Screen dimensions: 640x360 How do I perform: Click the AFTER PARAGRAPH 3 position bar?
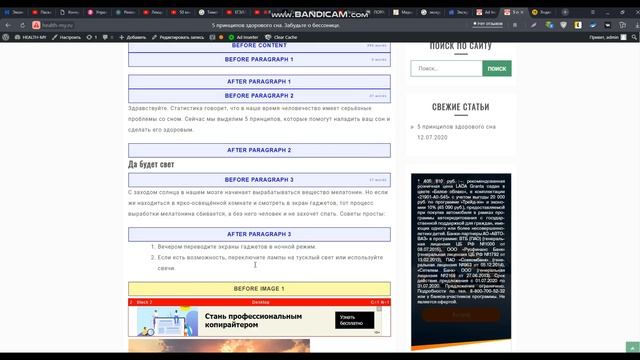(259, 234)
